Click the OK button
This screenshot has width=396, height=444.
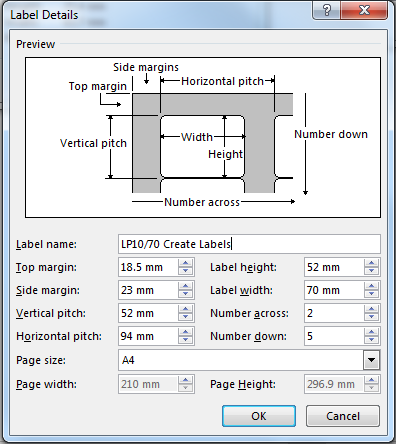pyautogui.click(x=259, y=416)
